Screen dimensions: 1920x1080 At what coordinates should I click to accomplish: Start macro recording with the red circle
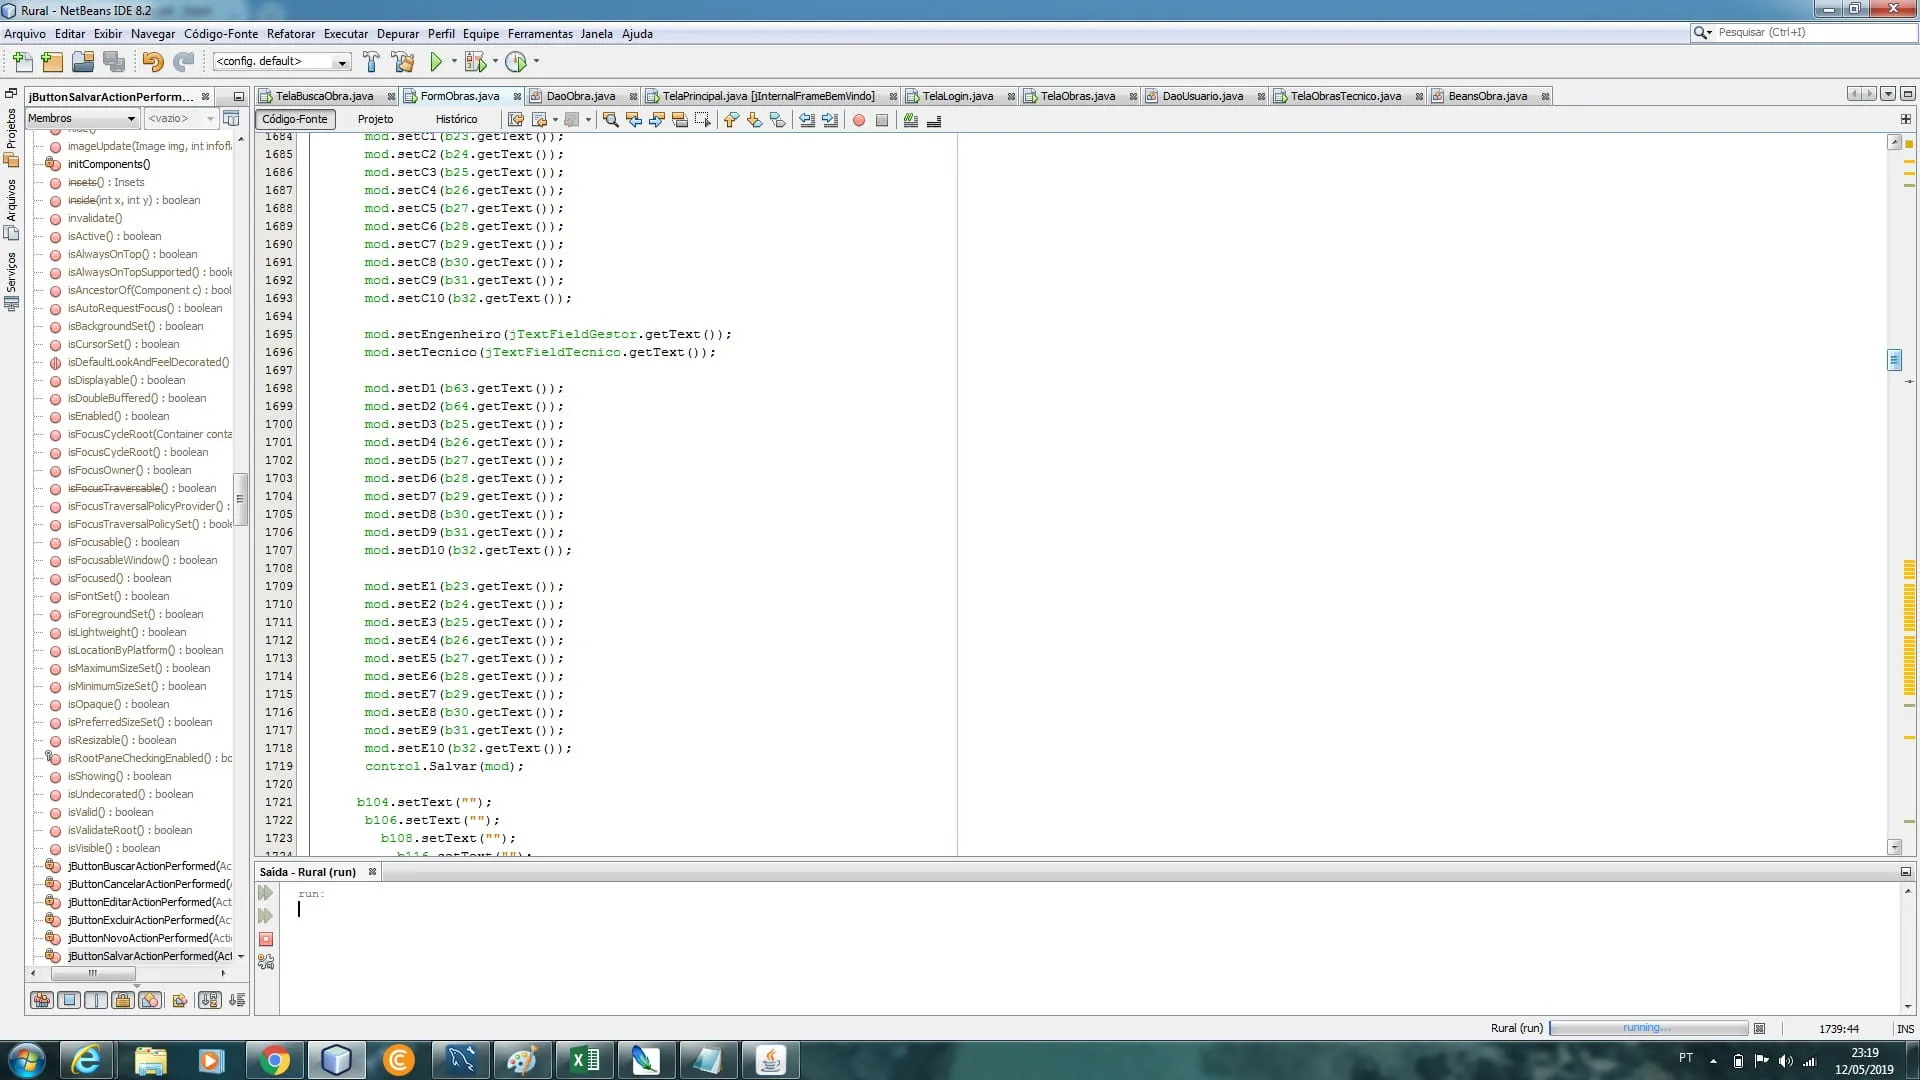858,120
